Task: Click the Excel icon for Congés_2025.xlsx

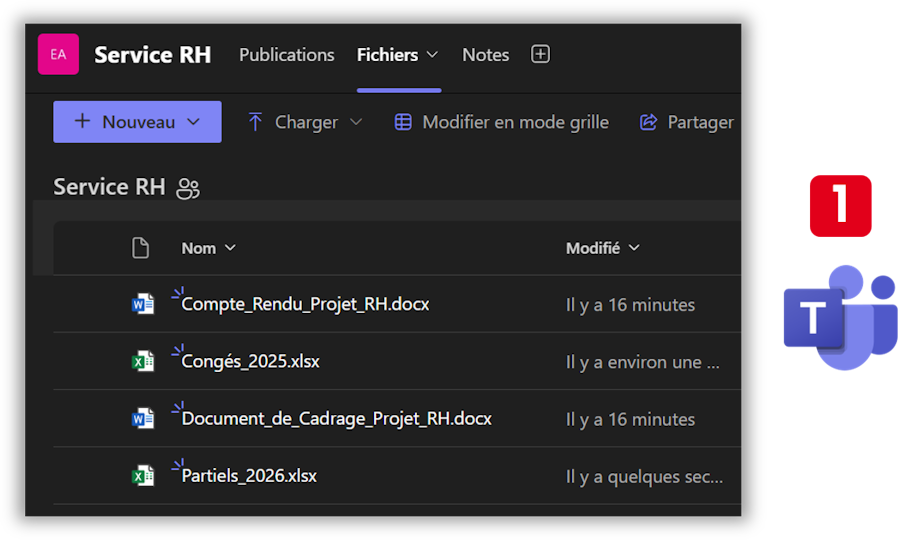Action: [x=143, y=361]
